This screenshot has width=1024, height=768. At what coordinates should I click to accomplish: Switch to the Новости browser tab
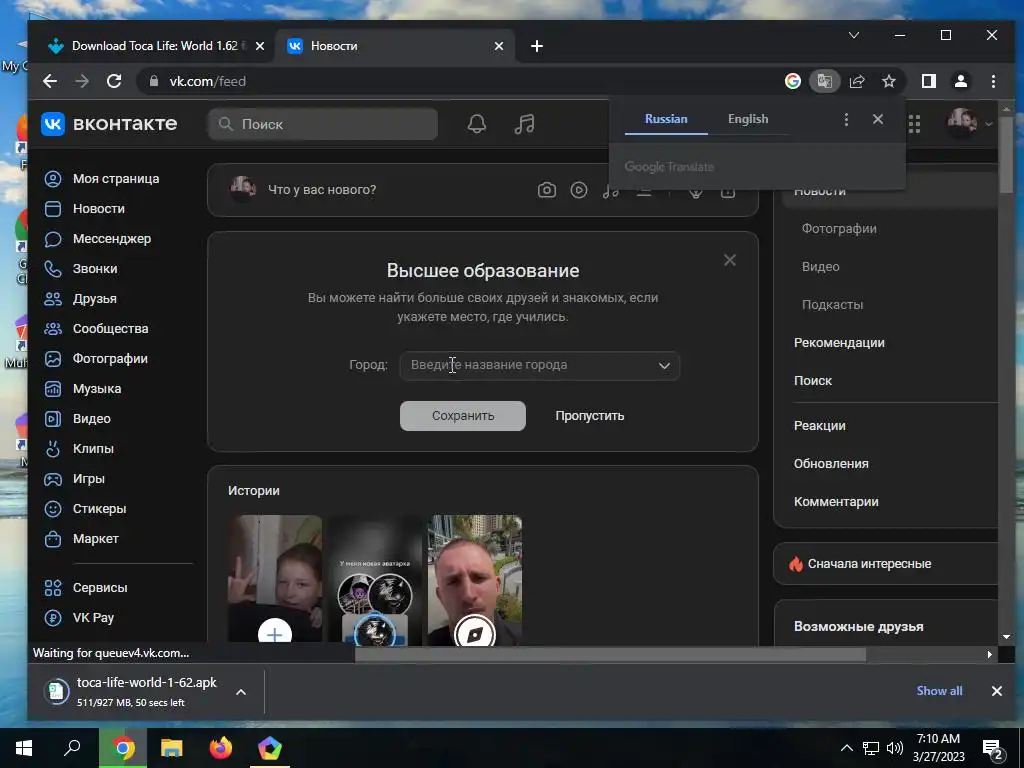[395, 46]
